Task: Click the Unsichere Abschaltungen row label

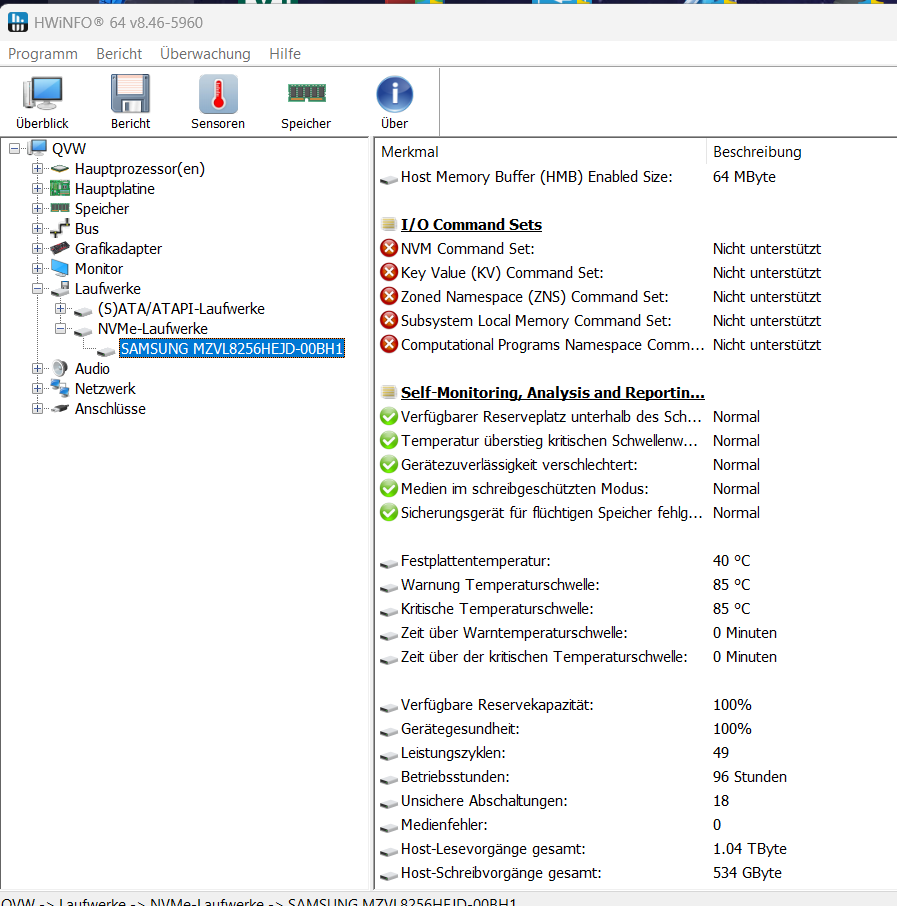Action: 484,801
